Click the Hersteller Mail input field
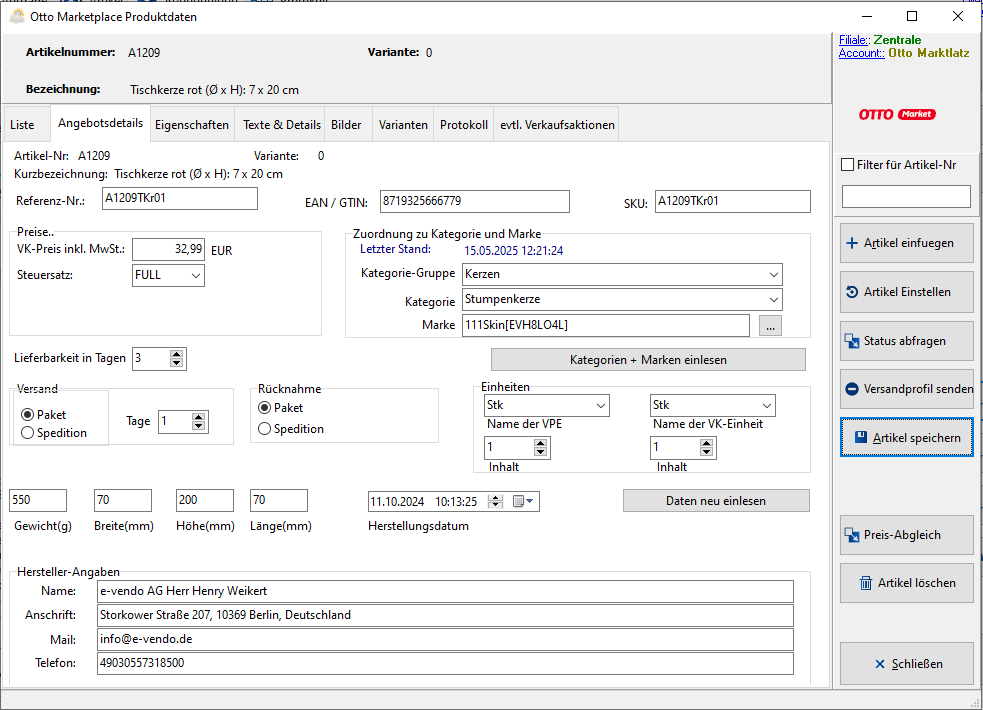Viewport: 983px width, 710px height. coord(445,640)
